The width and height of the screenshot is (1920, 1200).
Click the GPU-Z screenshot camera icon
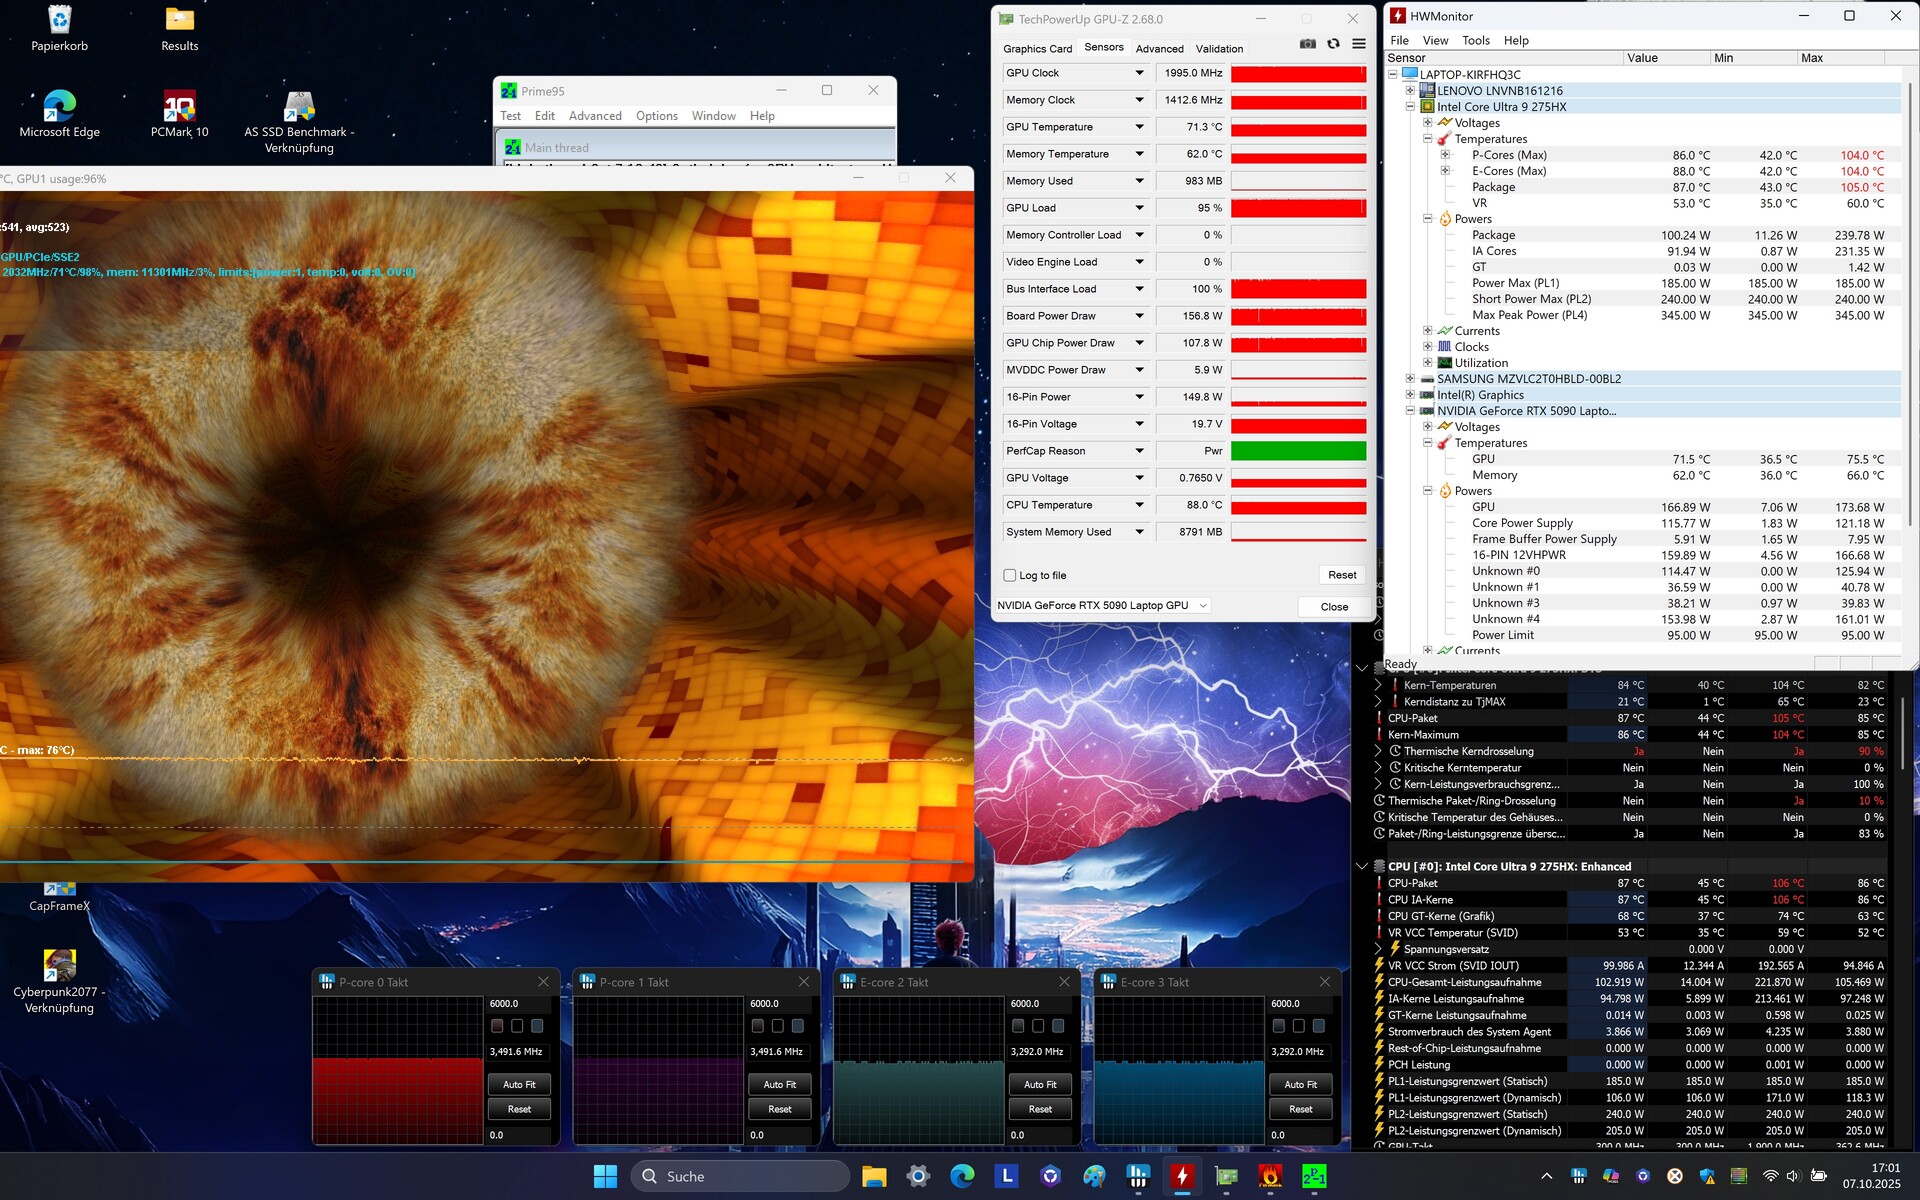point(1307,44)
